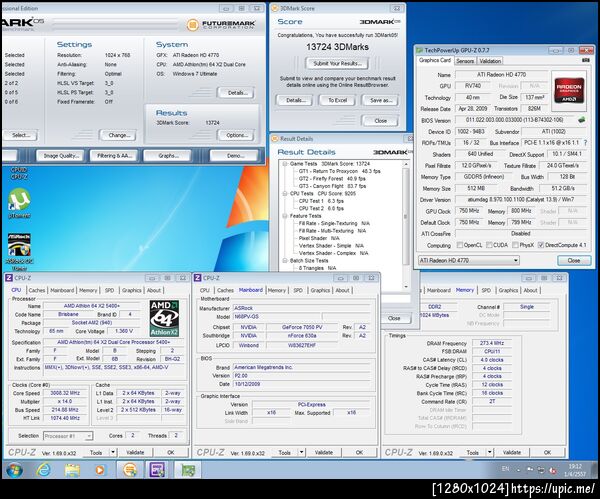Toggle the CUDA checkbox in GPU-Z
The width and height of the screenshot is (600, 499).
[489, 245]
